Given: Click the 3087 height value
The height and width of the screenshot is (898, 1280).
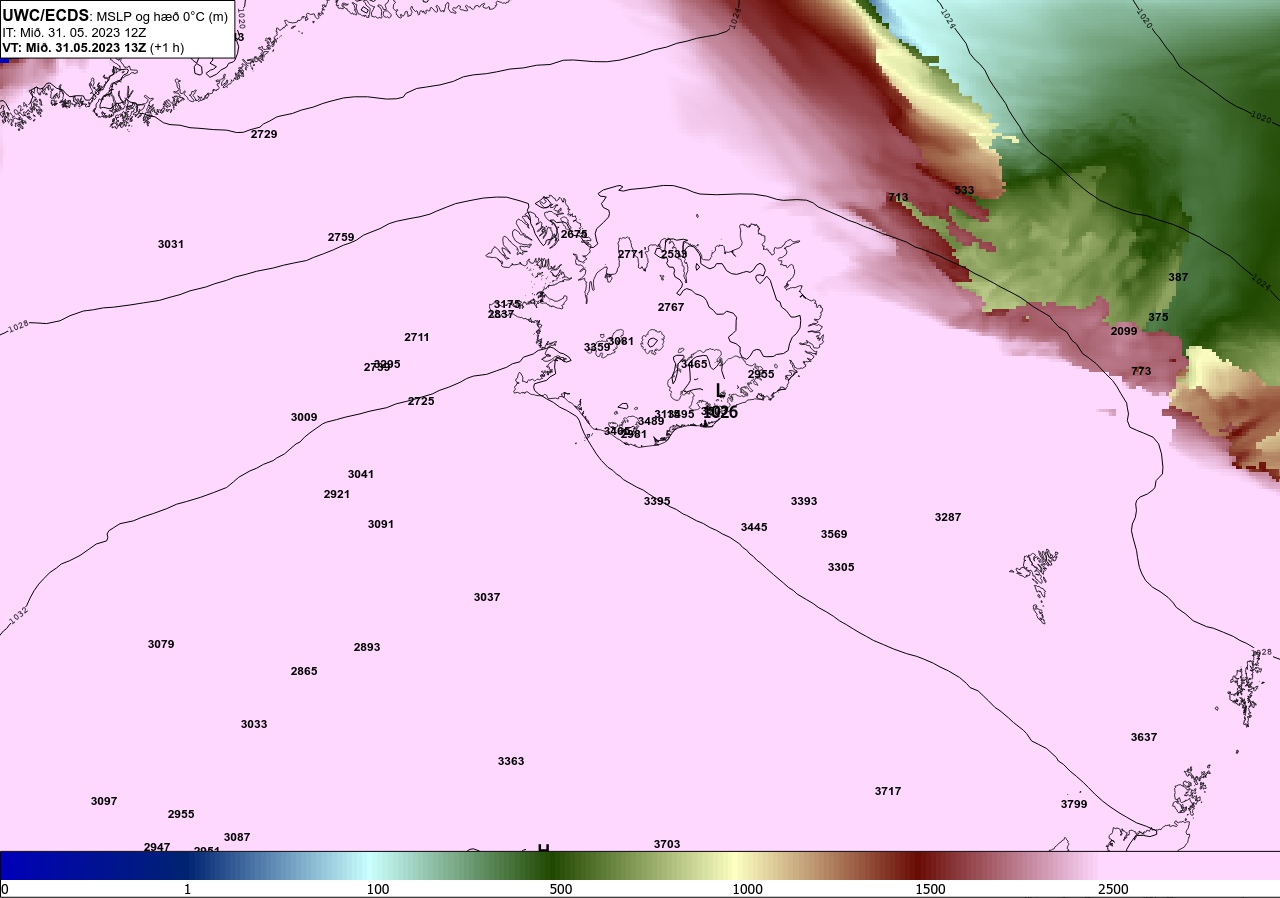Looking at the screenshot, I should click(x=237, y=837).
